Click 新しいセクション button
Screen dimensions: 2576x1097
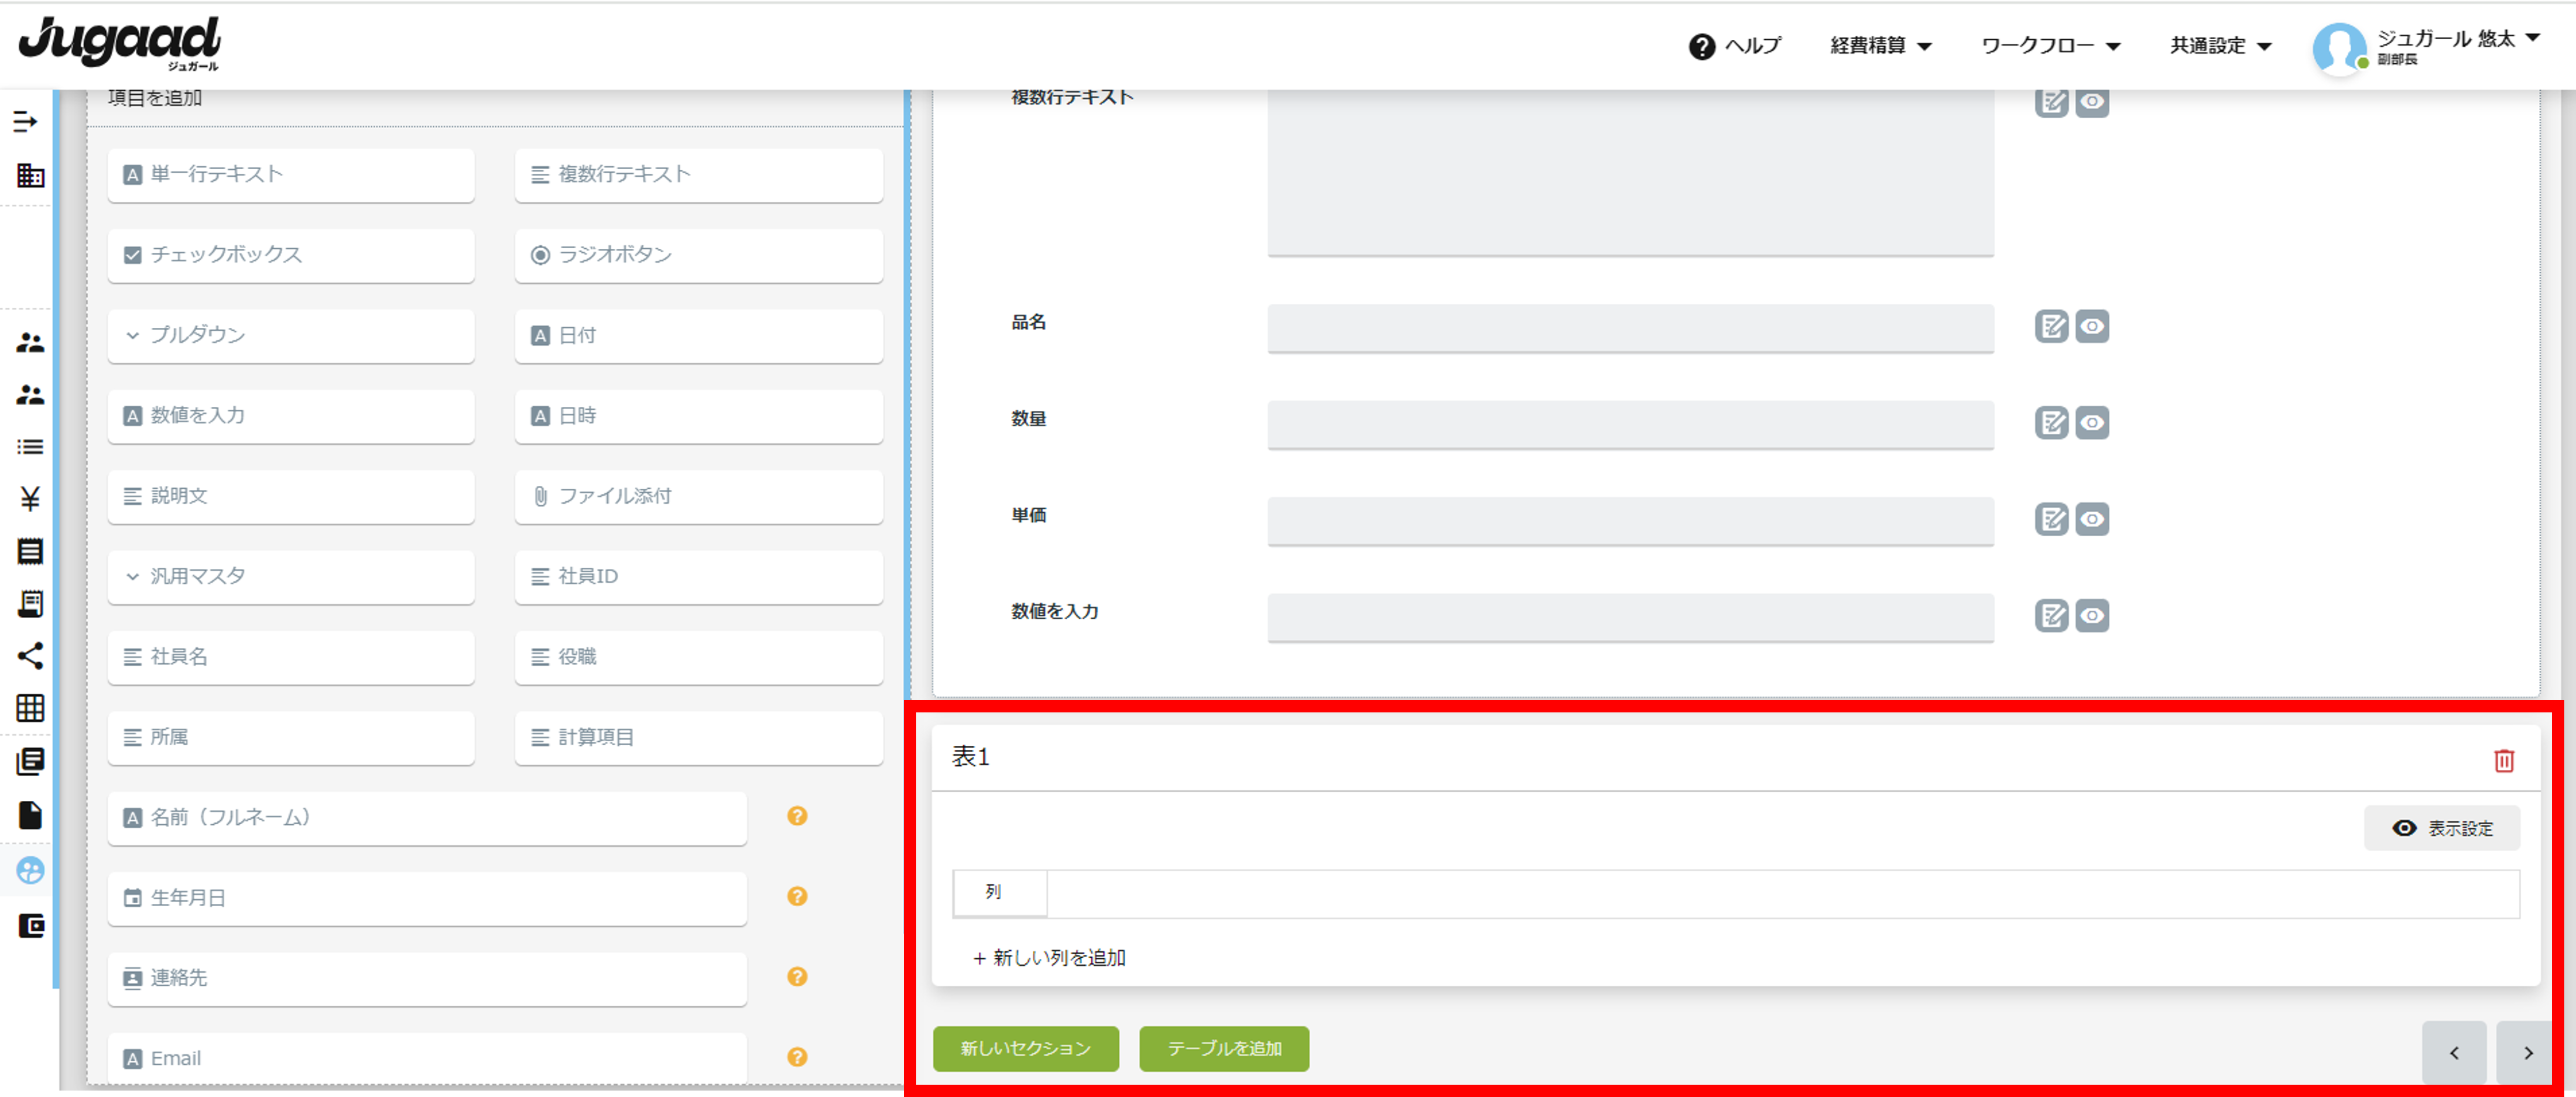[x=1025, y=1048]
